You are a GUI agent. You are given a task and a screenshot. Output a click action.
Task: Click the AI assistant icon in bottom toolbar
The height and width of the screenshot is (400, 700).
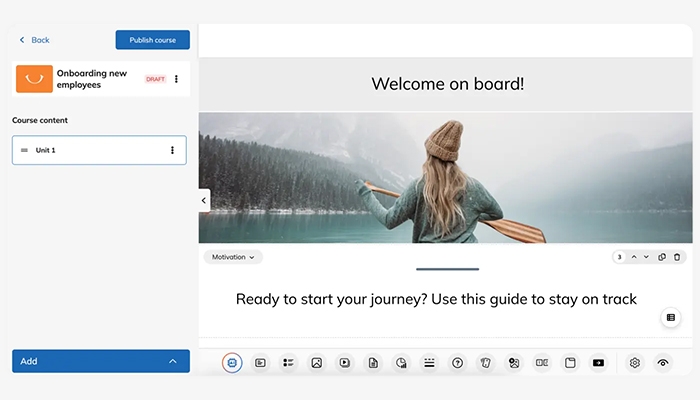(x=232, y=362)
